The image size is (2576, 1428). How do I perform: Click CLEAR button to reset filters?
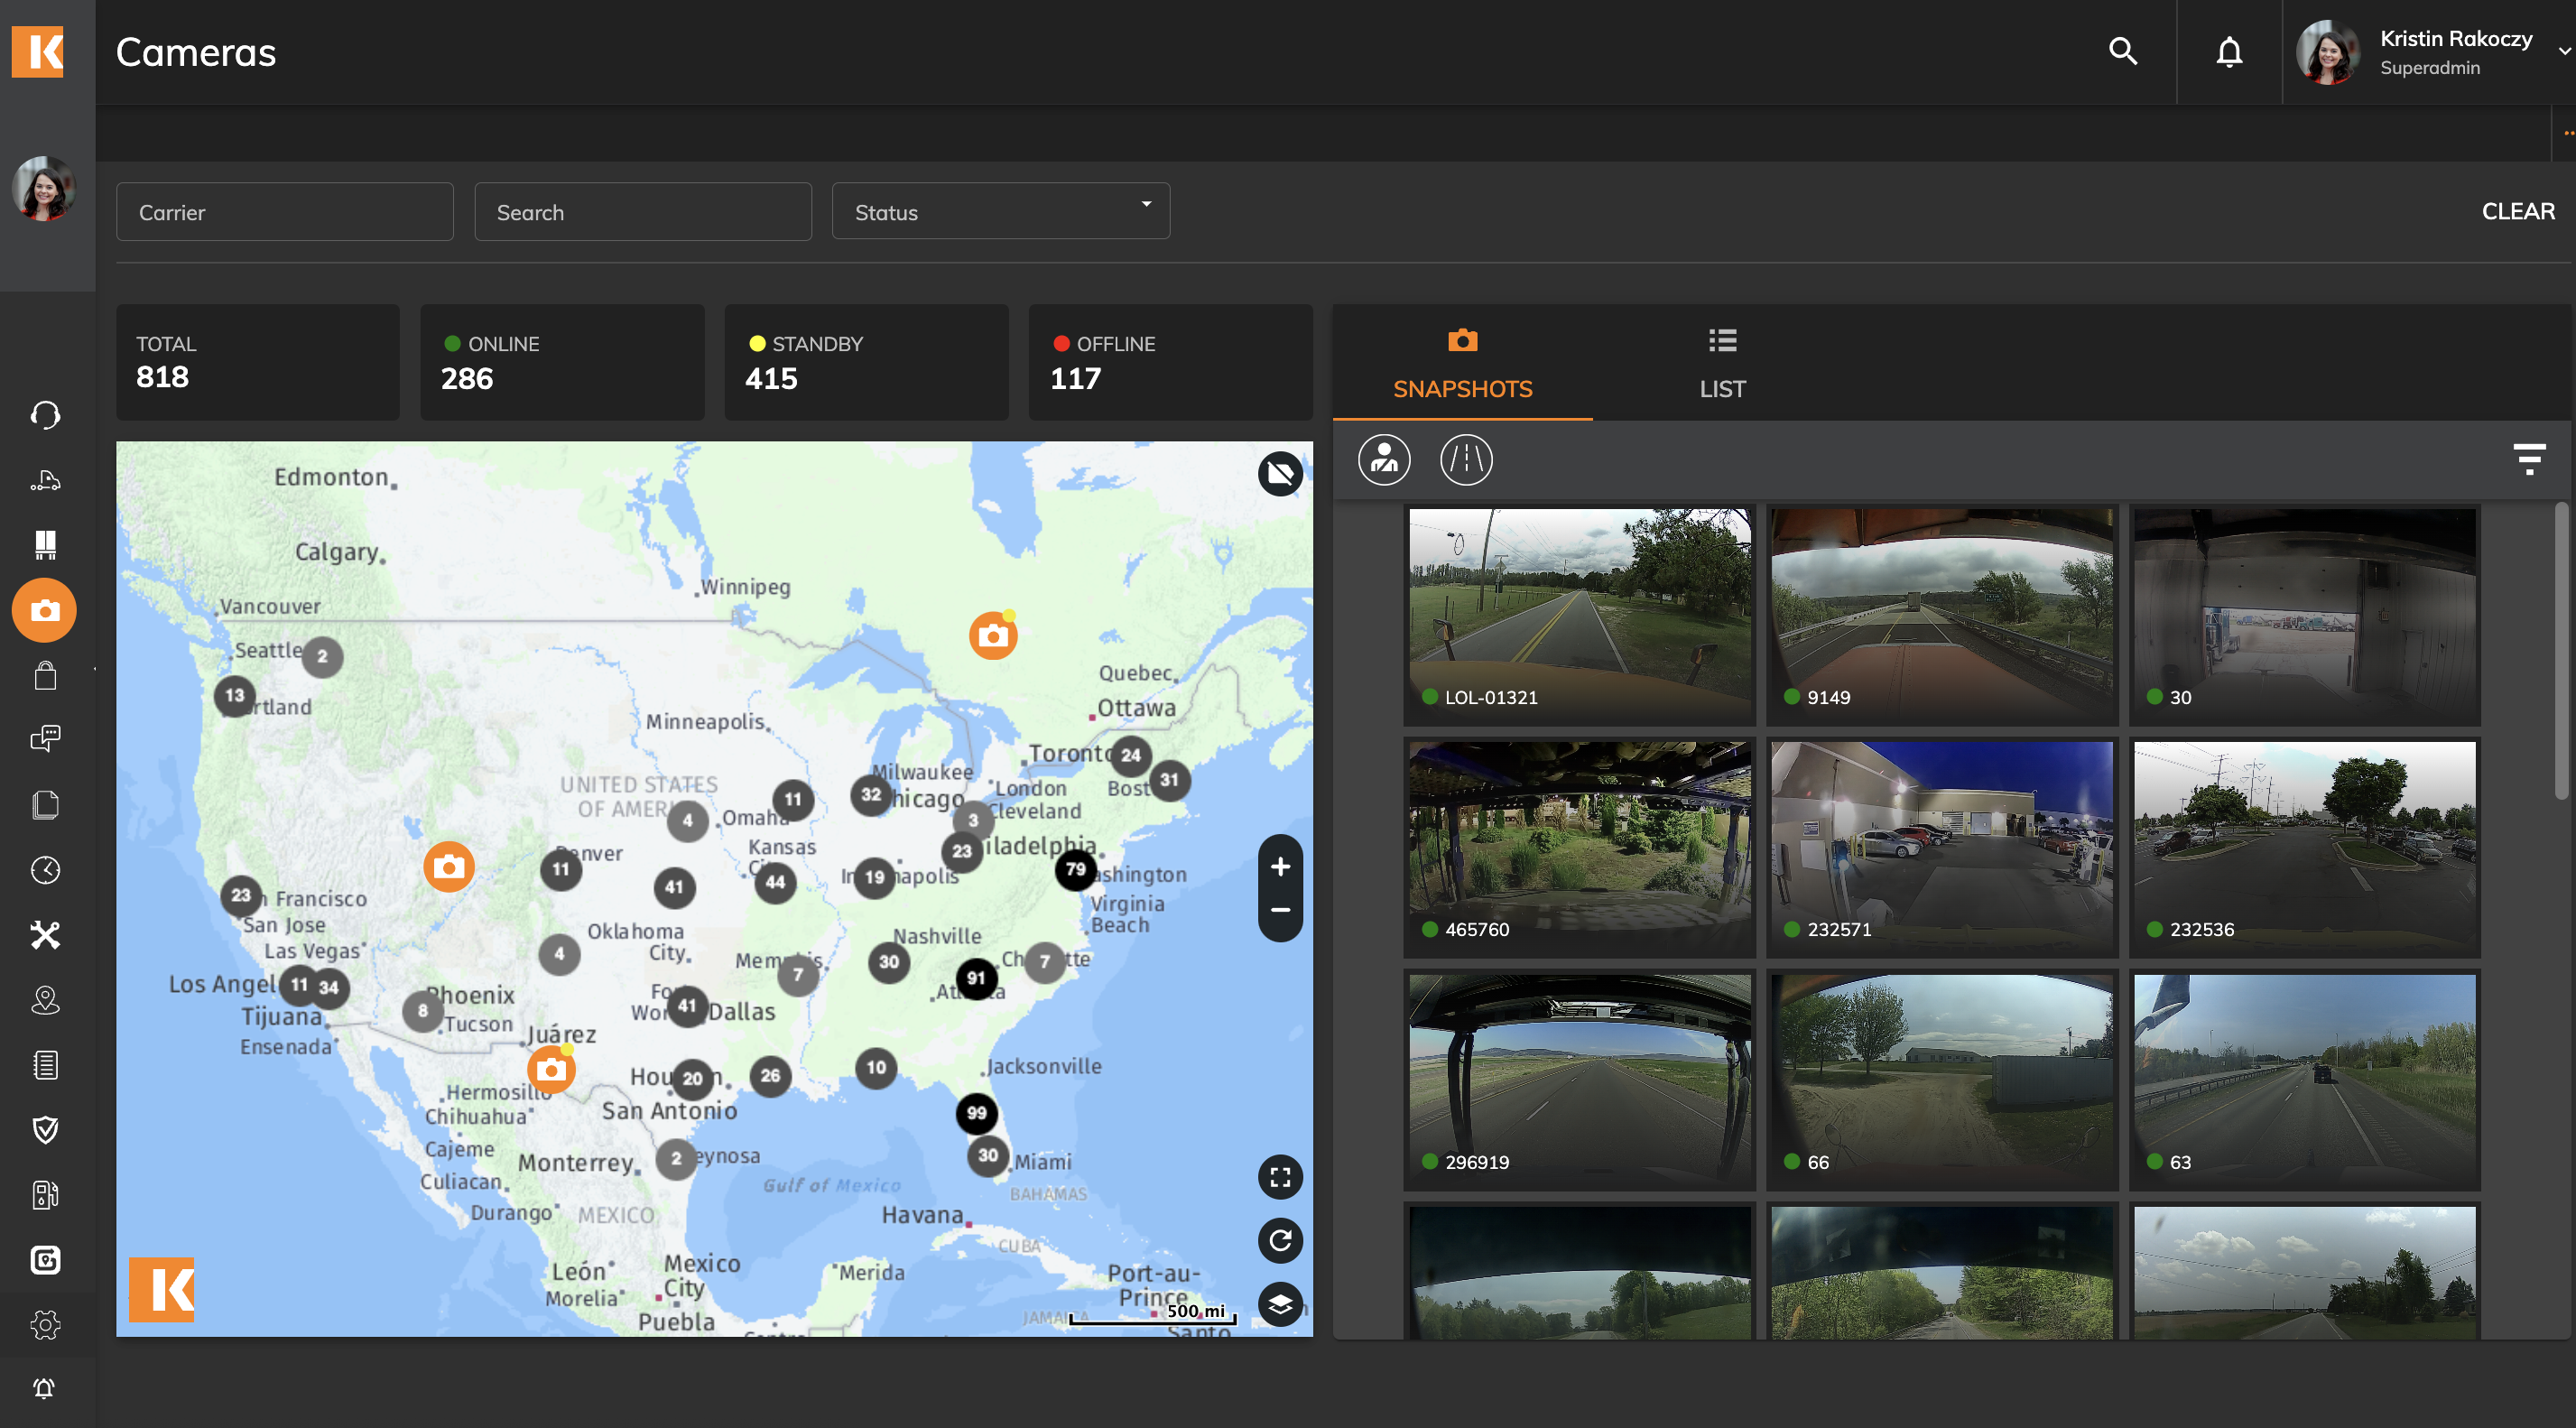2518,209
